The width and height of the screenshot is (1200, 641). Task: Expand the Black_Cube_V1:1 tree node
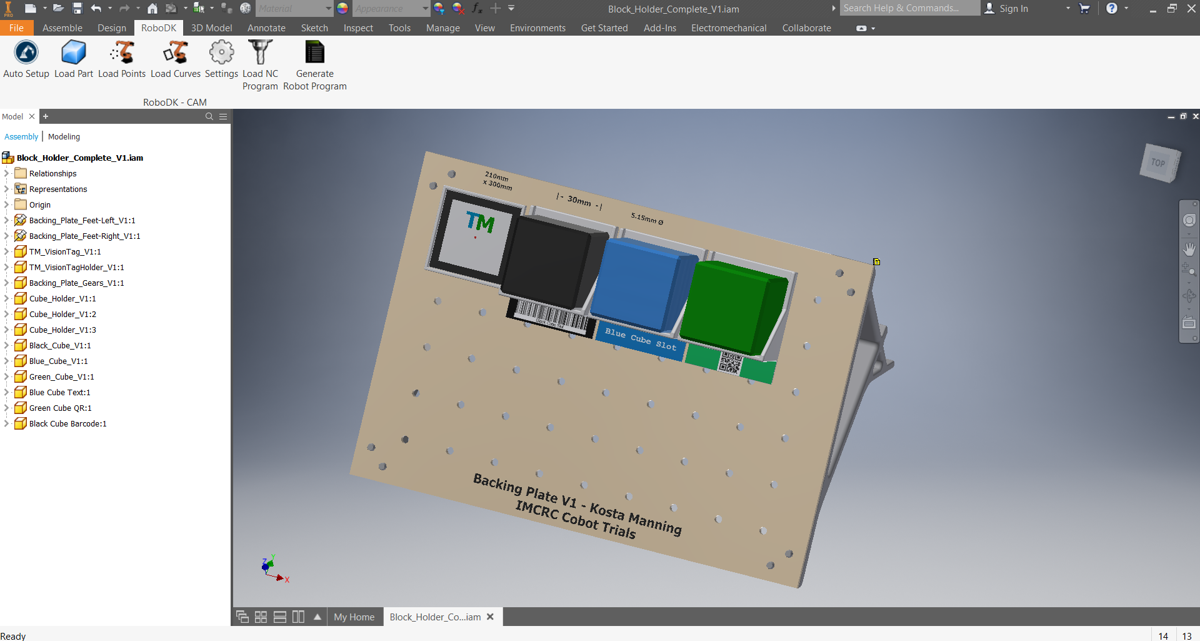pos(7,346)
